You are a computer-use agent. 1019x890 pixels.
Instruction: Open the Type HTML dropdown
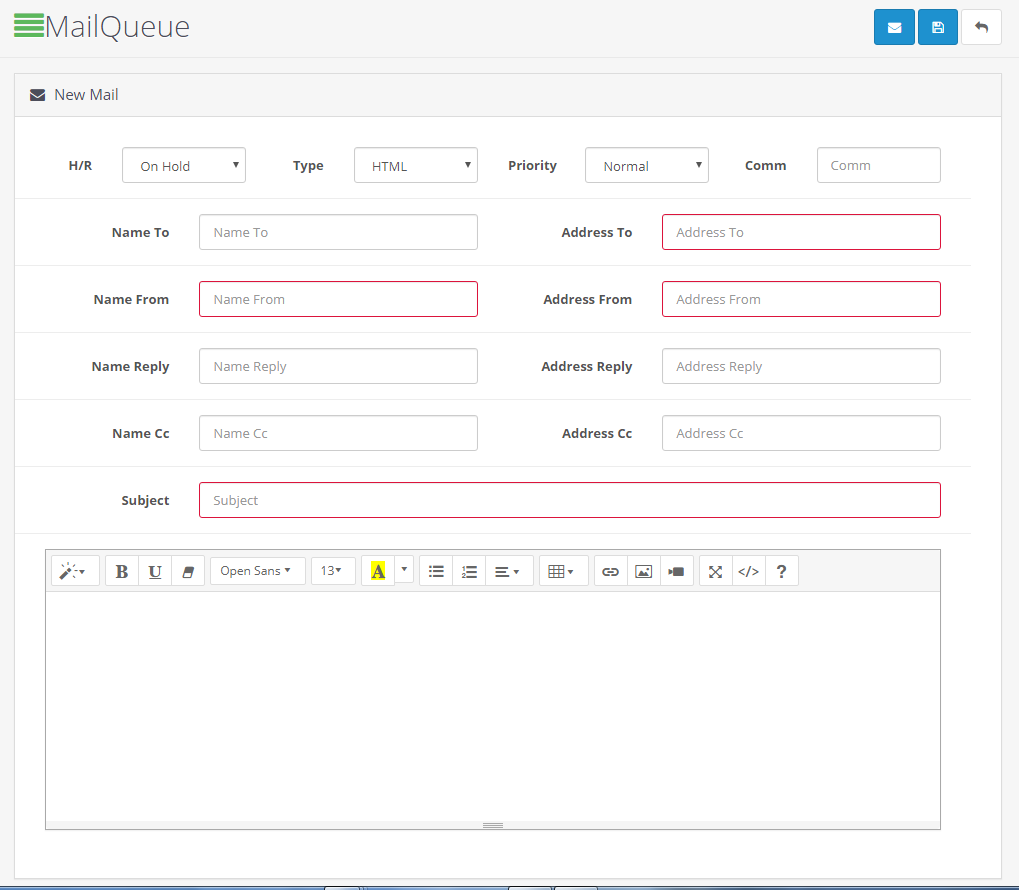coord(416,165)
